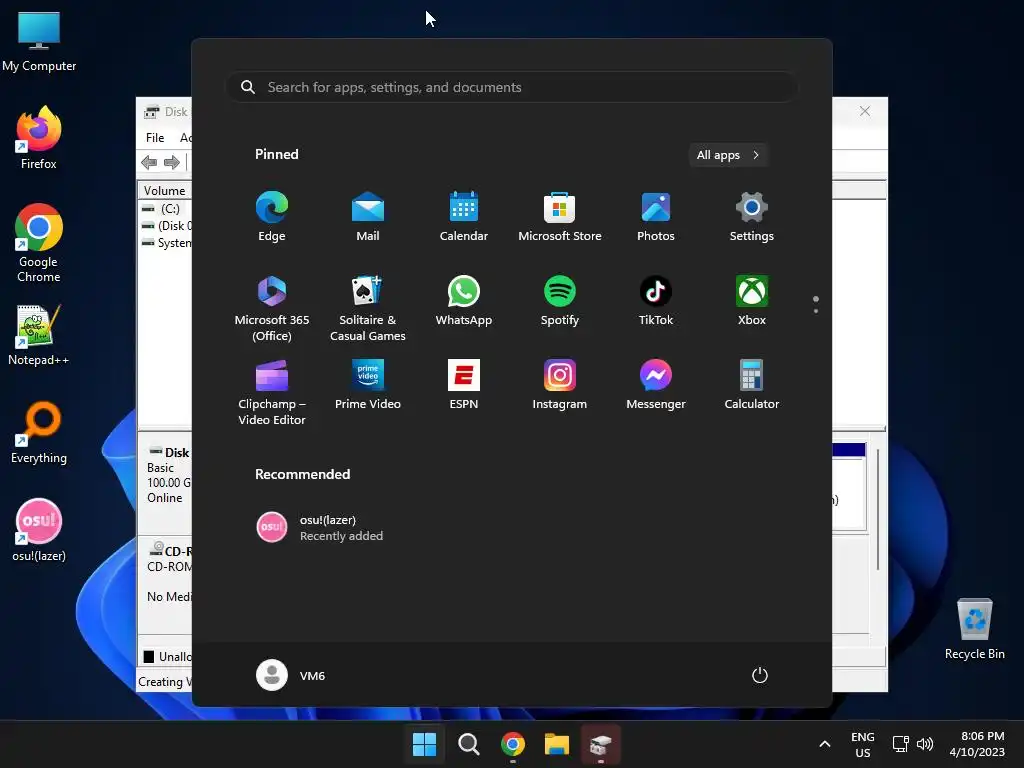This screenshot has width=1024, height=768.
Task: Click the Start menu search box
Action: [x=512, y=88]
